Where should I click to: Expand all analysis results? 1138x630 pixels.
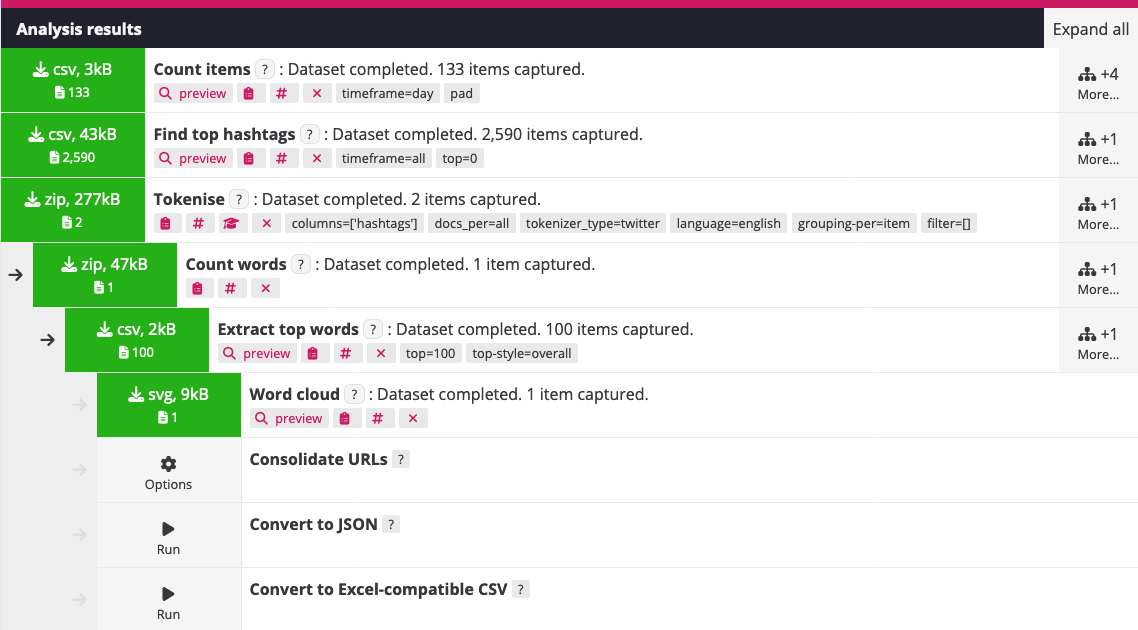click(x=1090, y=29)
